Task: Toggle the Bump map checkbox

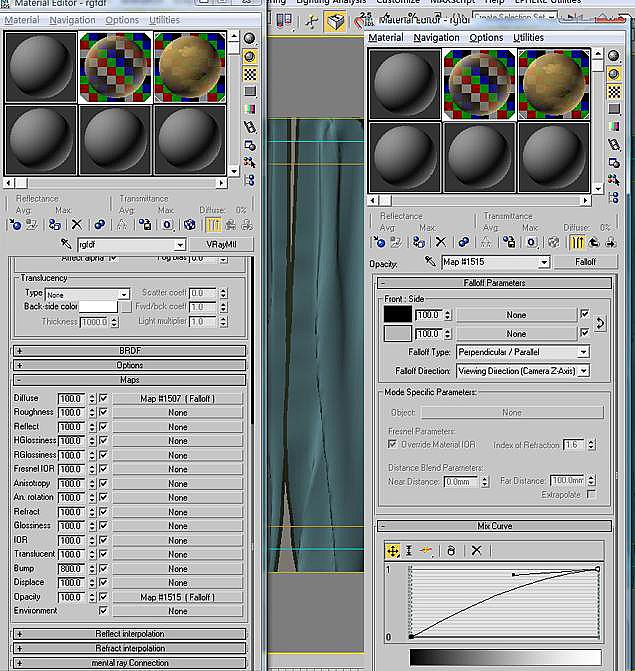Action: pos(102,568)
